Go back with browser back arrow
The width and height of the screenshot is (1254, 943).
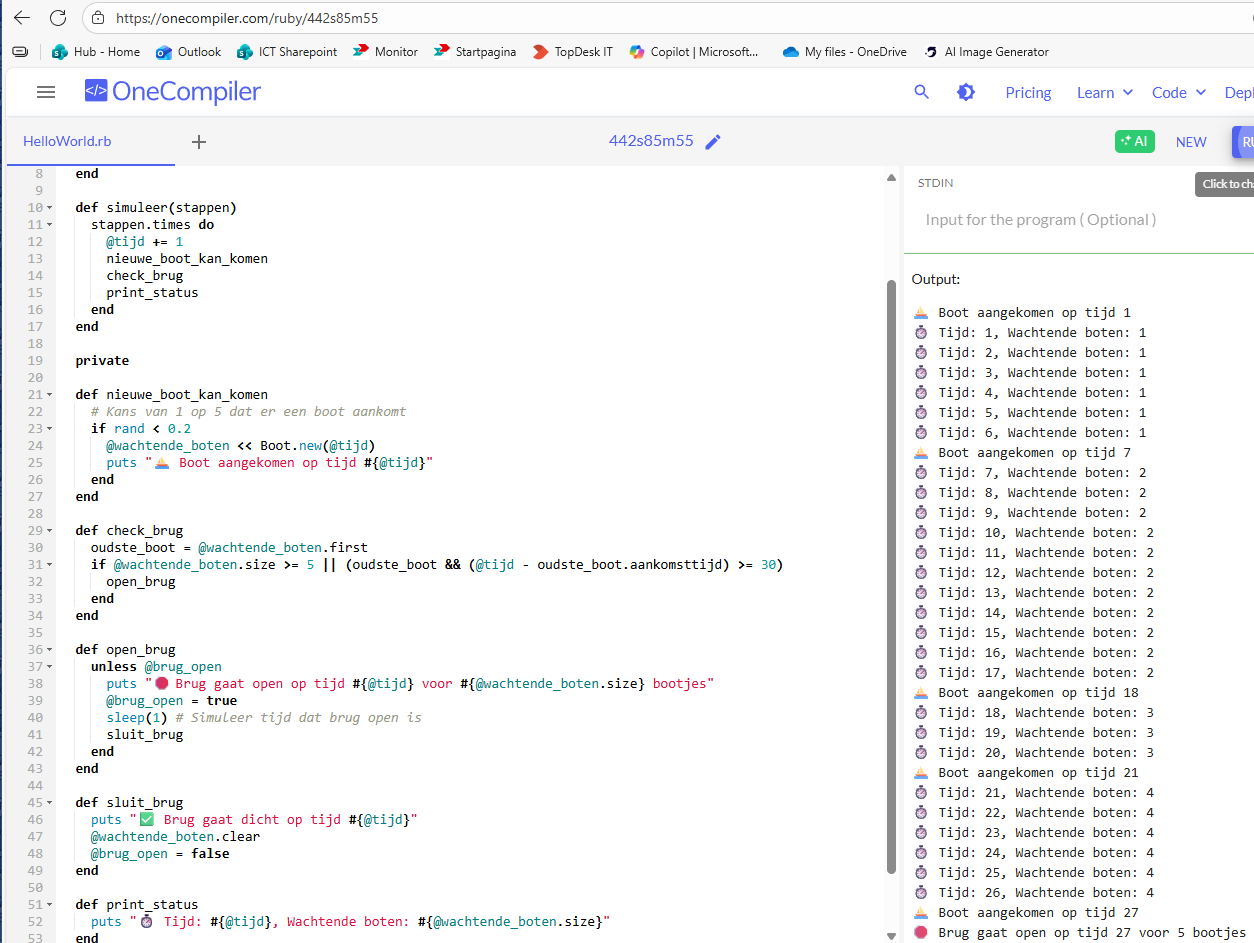[21, 18]
